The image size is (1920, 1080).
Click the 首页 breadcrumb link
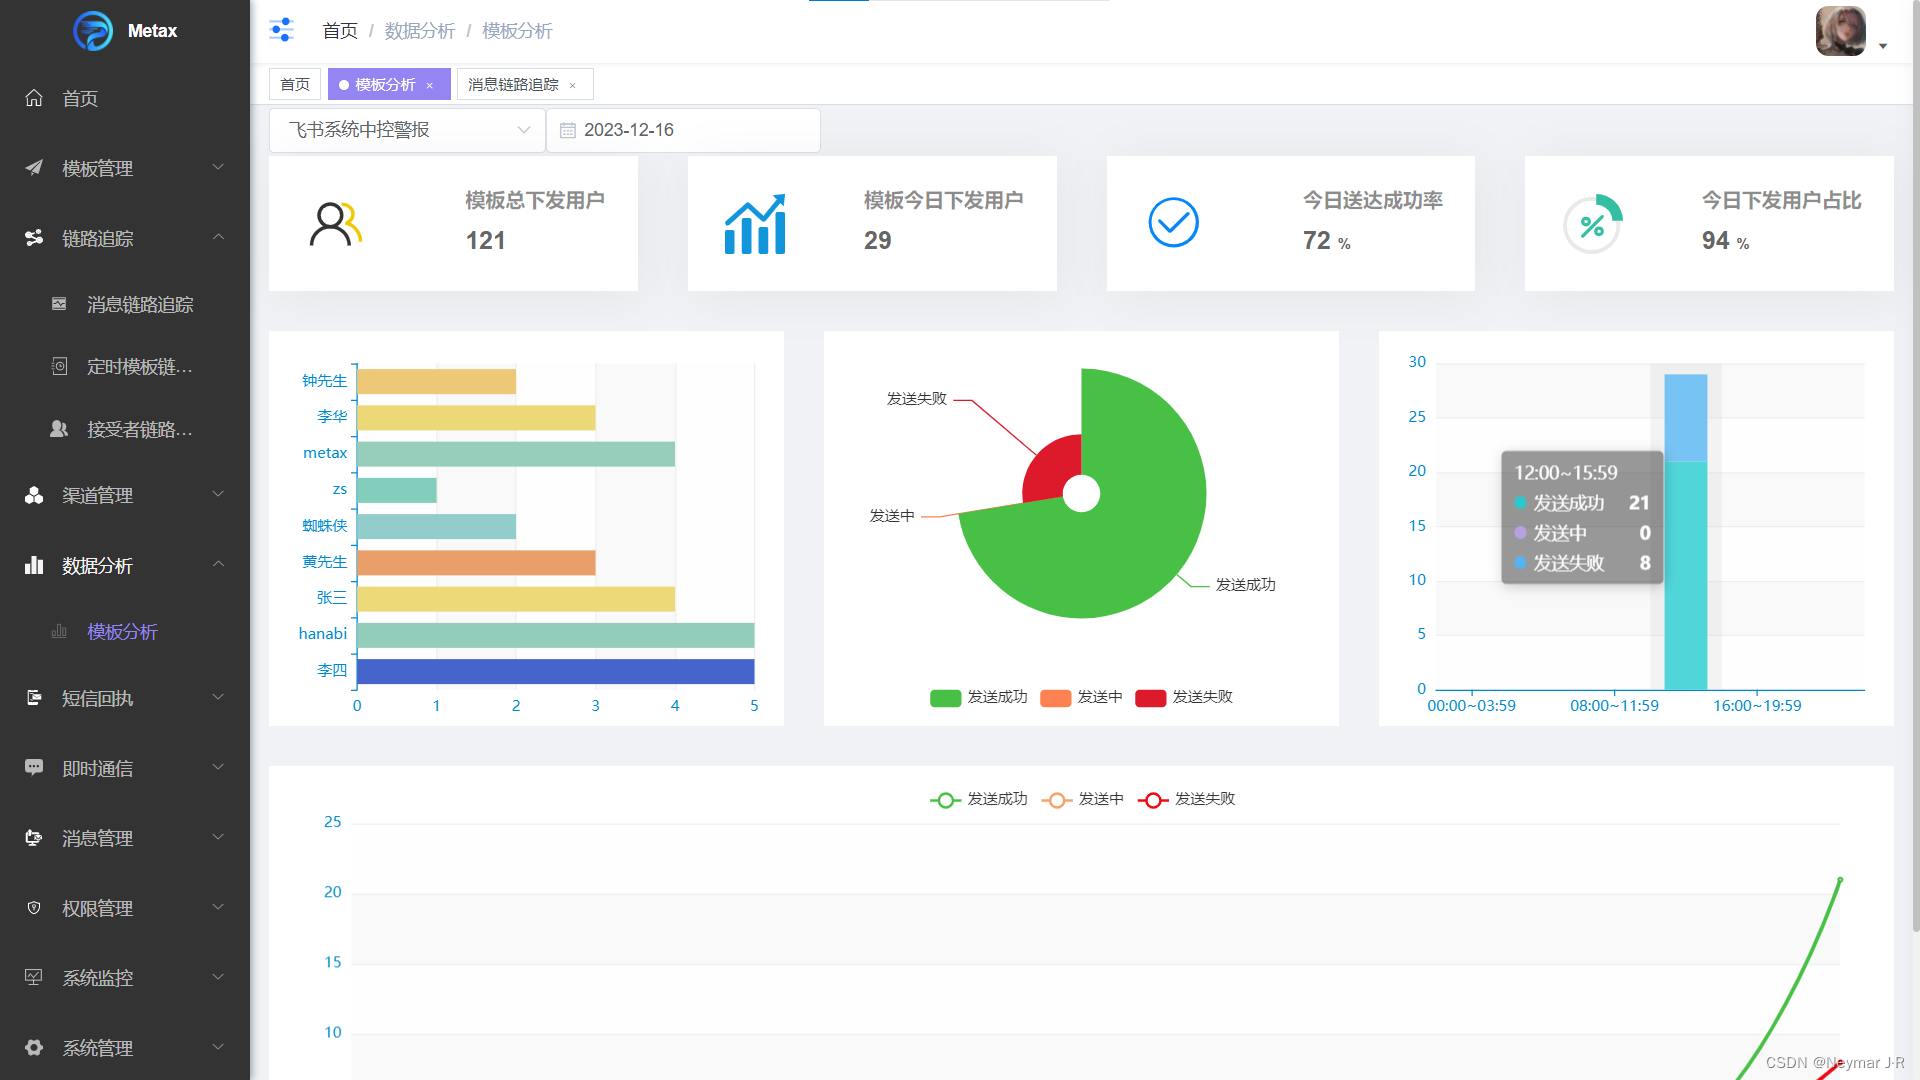[x=340, y=31]
